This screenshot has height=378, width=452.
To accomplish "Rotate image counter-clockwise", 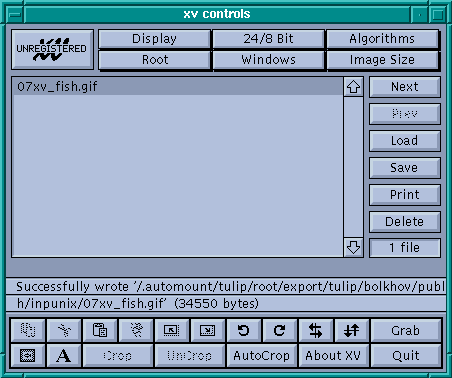I will (244, 330).
